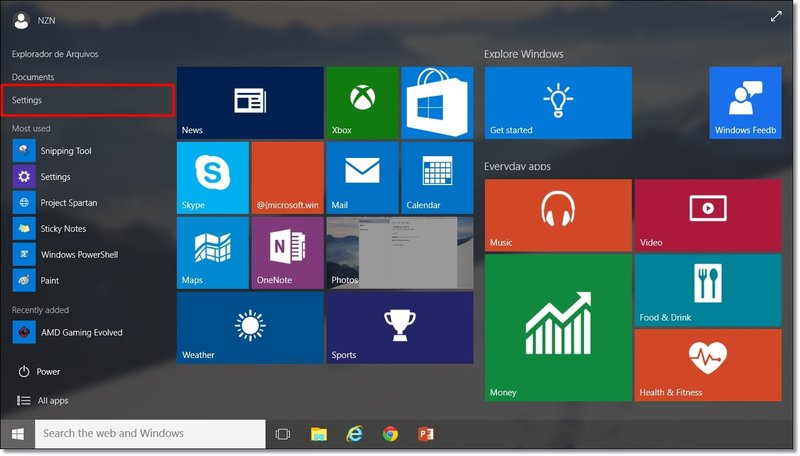Launch the Music headphones tile

[558, 215]
